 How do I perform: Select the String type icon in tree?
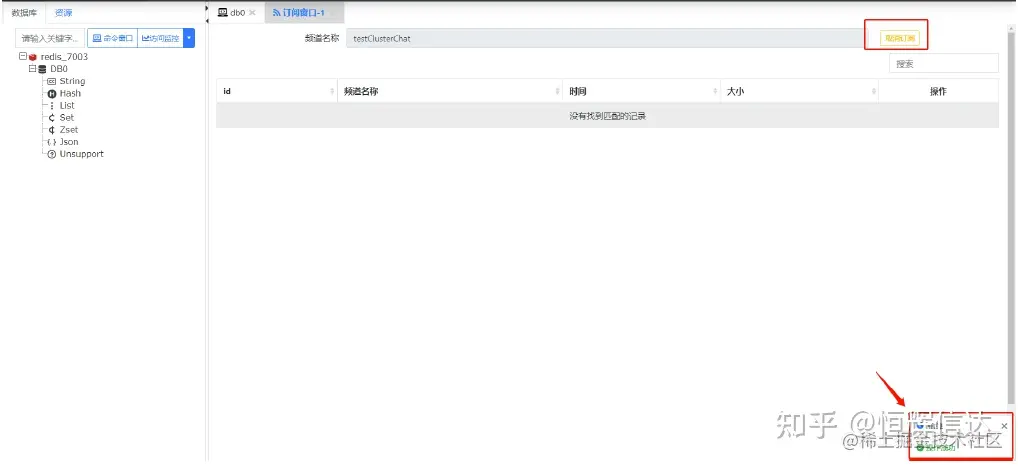pos(51,81)
